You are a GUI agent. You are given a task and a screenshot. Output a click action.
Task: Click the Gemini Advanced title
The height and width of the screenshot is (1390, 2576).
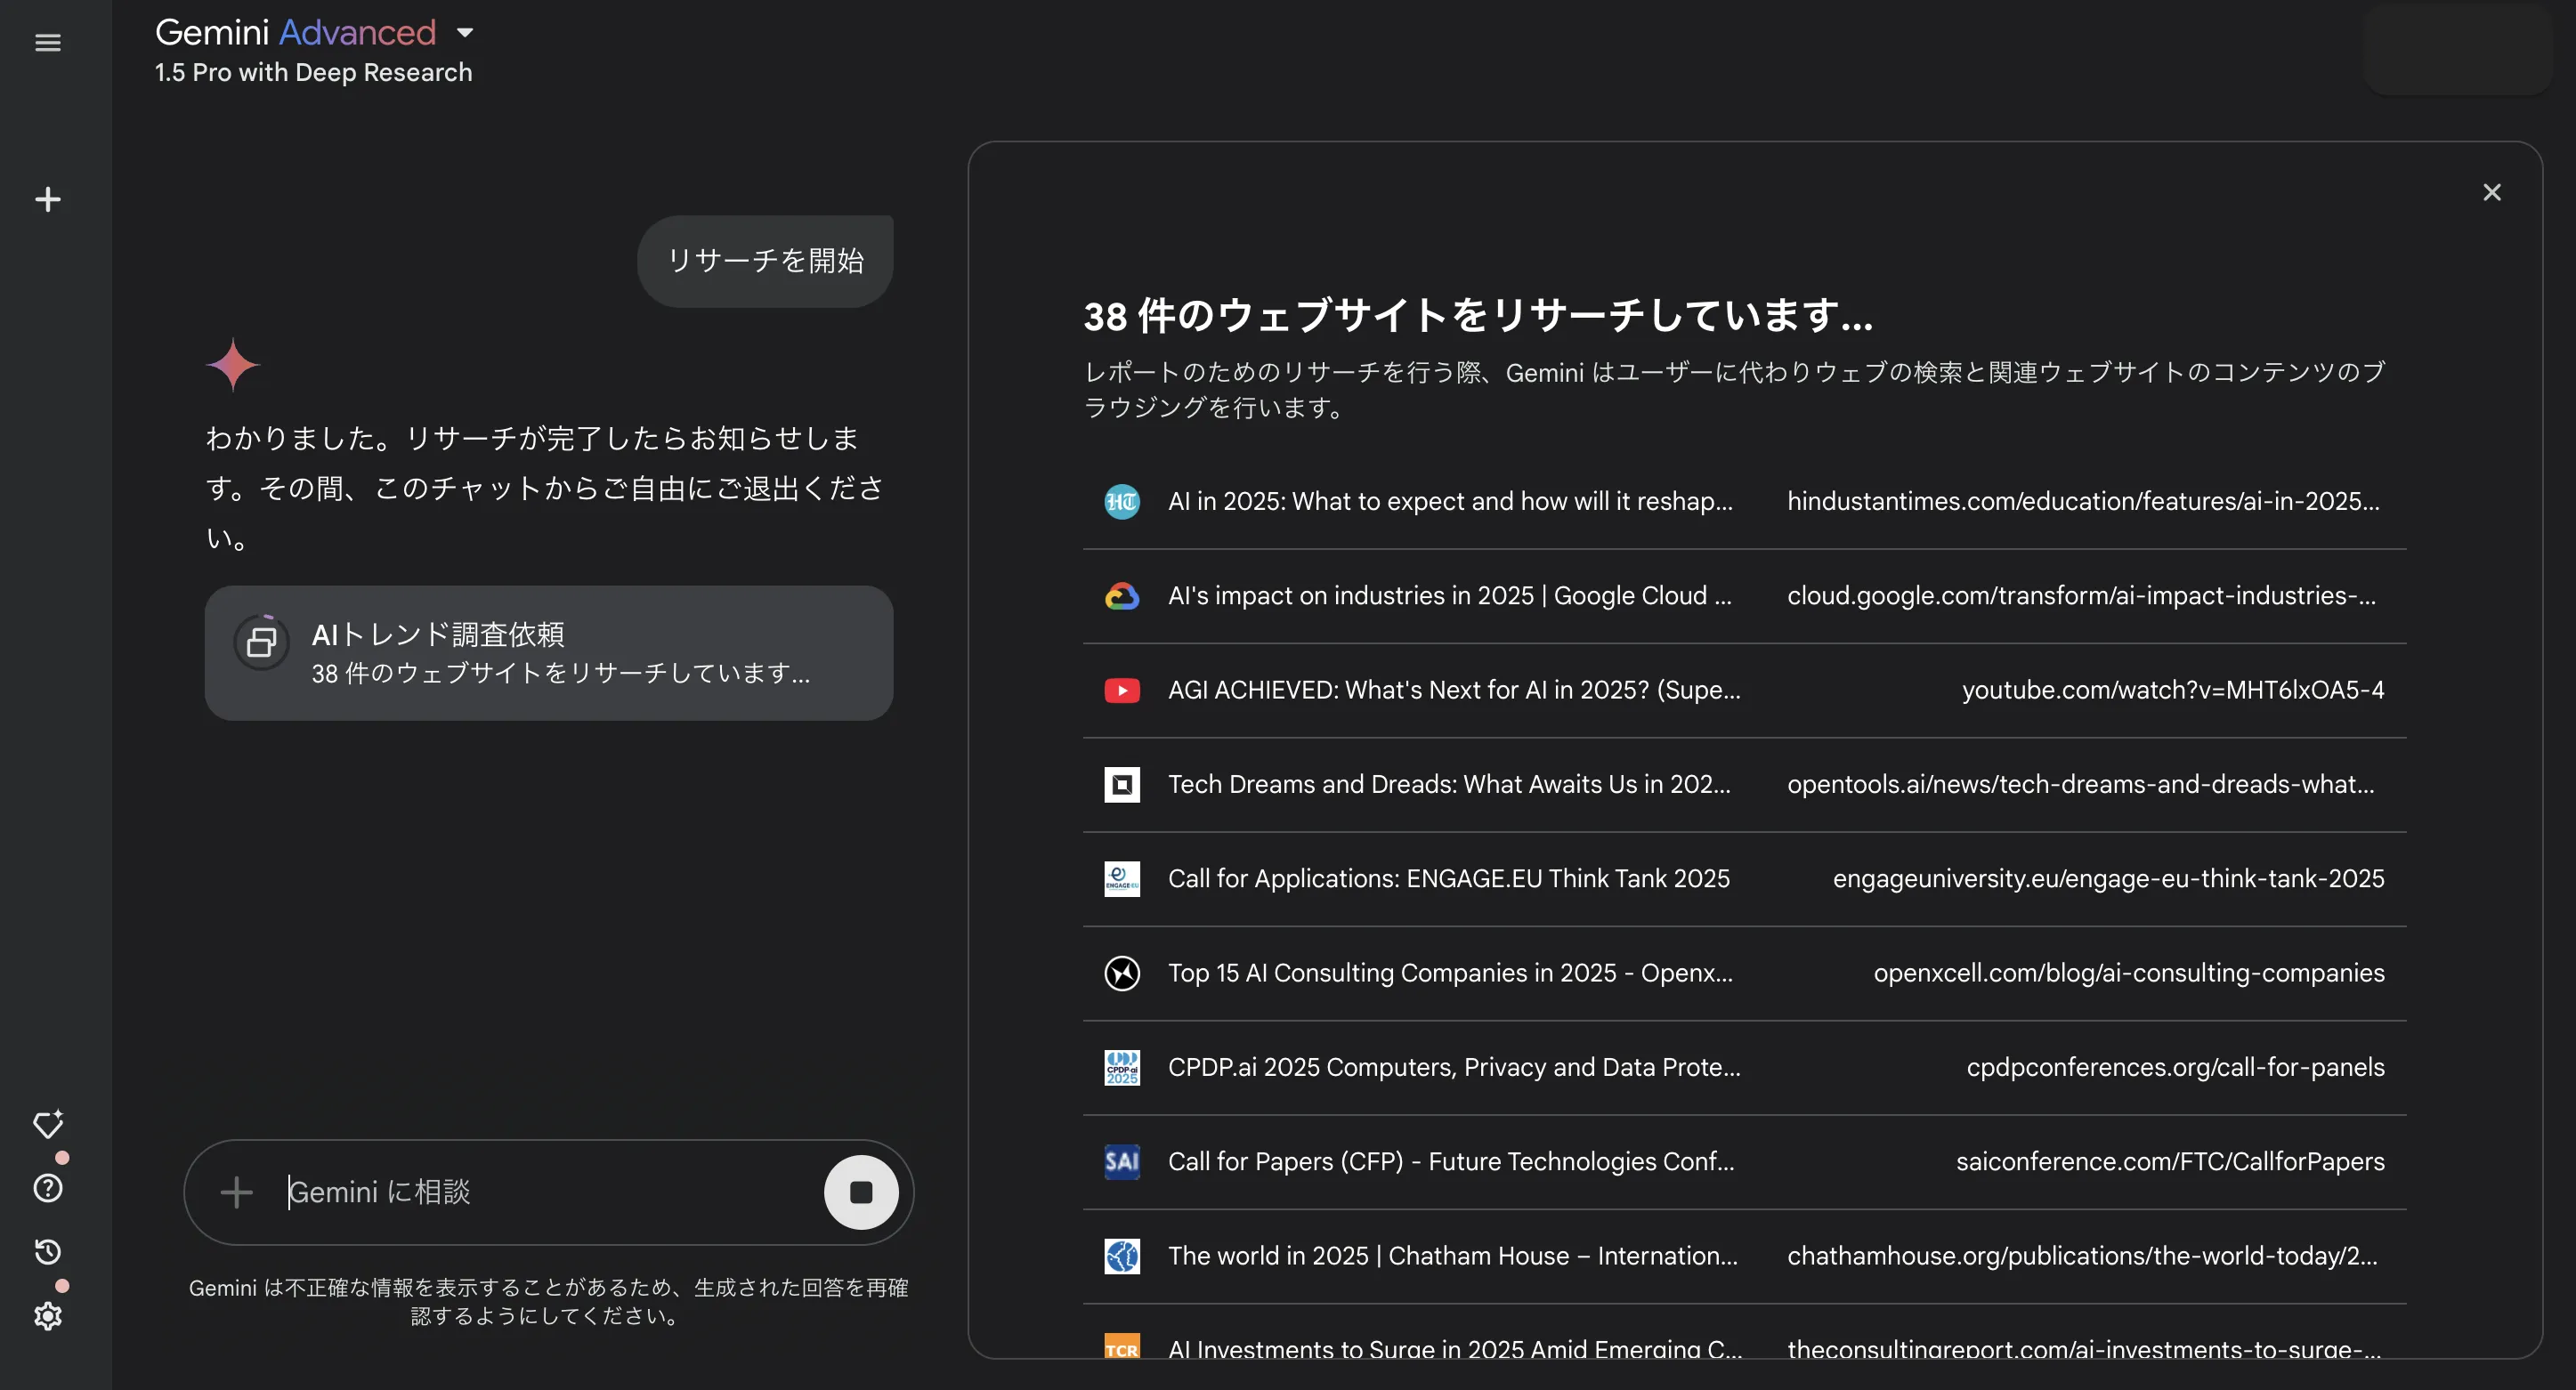295,32
